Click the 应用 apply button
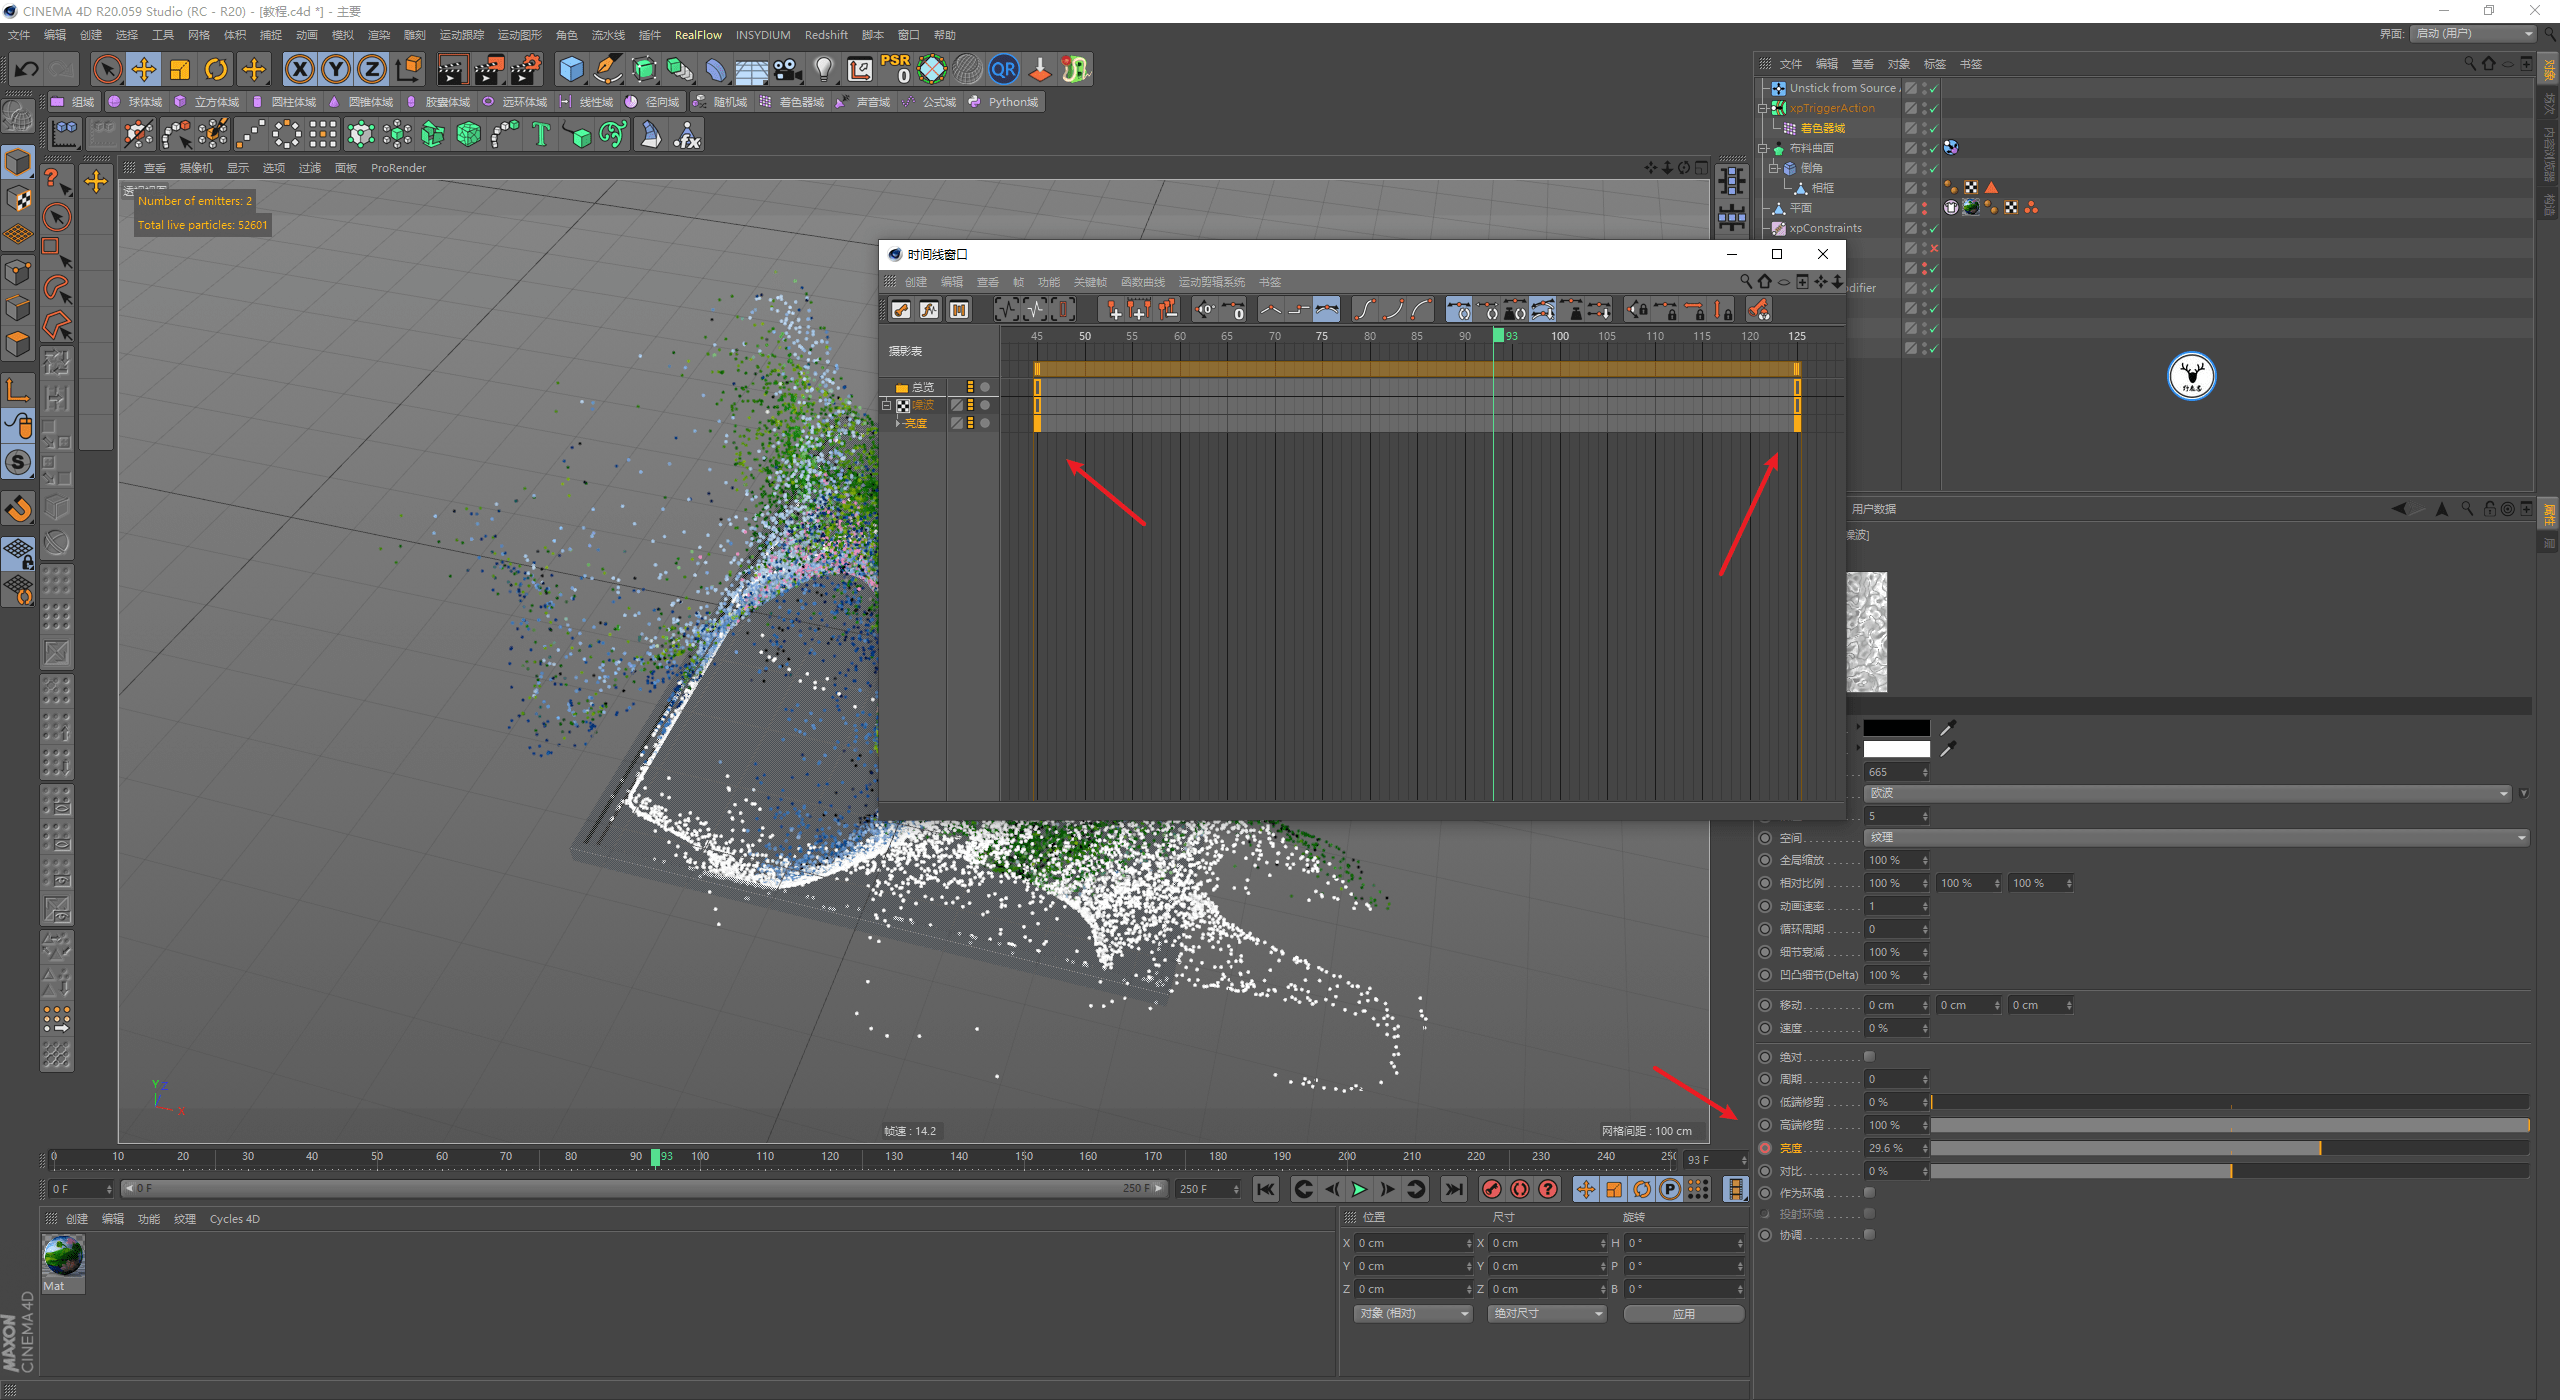The image size is (2560, 1400). pyautogui.click(x=1683, y=1314)
